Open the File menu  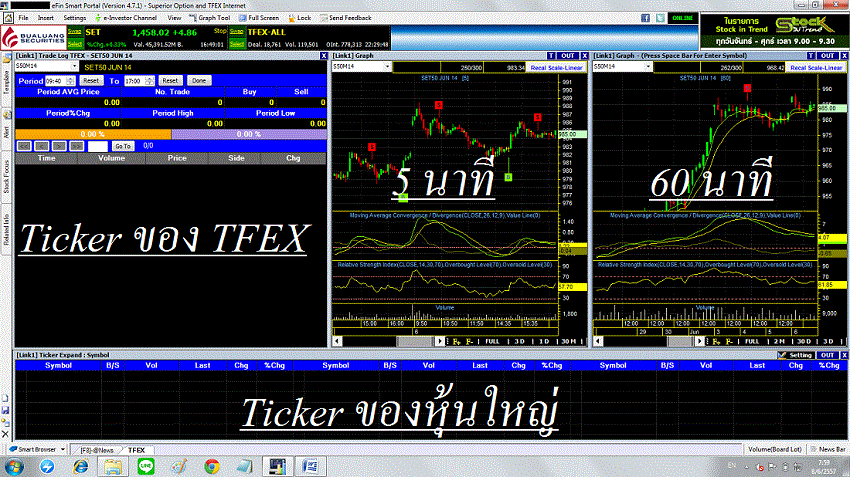click(23, 18)
